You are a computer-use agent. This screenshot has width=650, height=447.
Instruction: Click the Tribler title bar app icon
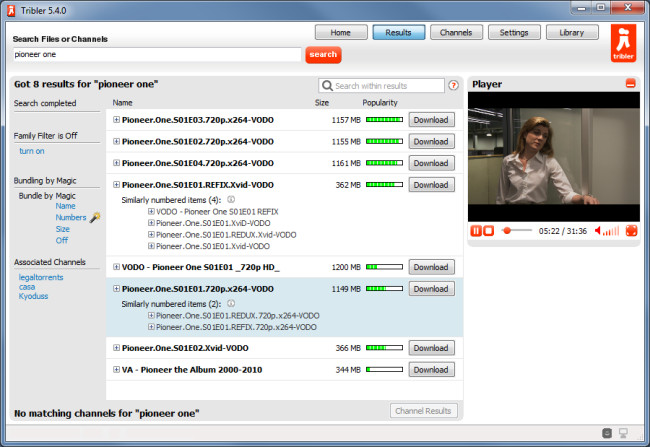(x=11, y=10)
